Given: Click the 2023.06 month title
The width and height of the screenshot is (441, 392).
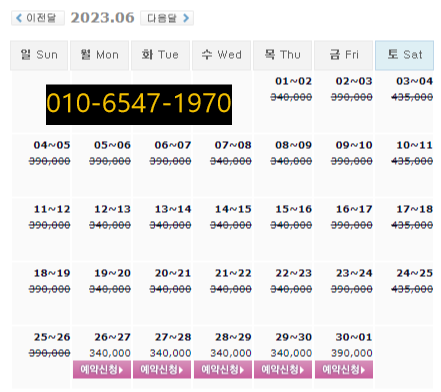Looking at the screenshot, I should [x=102, y=18].
